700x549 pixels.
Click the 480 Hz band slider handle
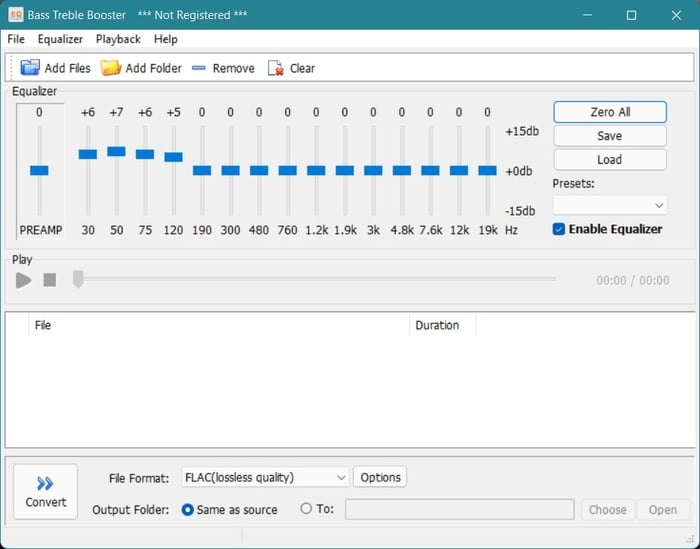[x=259, y=171]
